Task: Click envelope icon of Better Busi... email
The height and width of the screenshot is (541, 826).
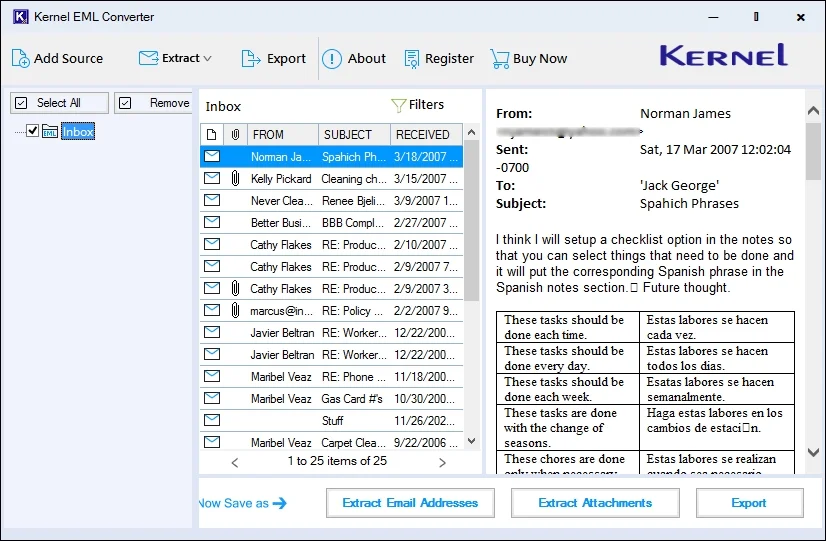Action: (212, 222)
